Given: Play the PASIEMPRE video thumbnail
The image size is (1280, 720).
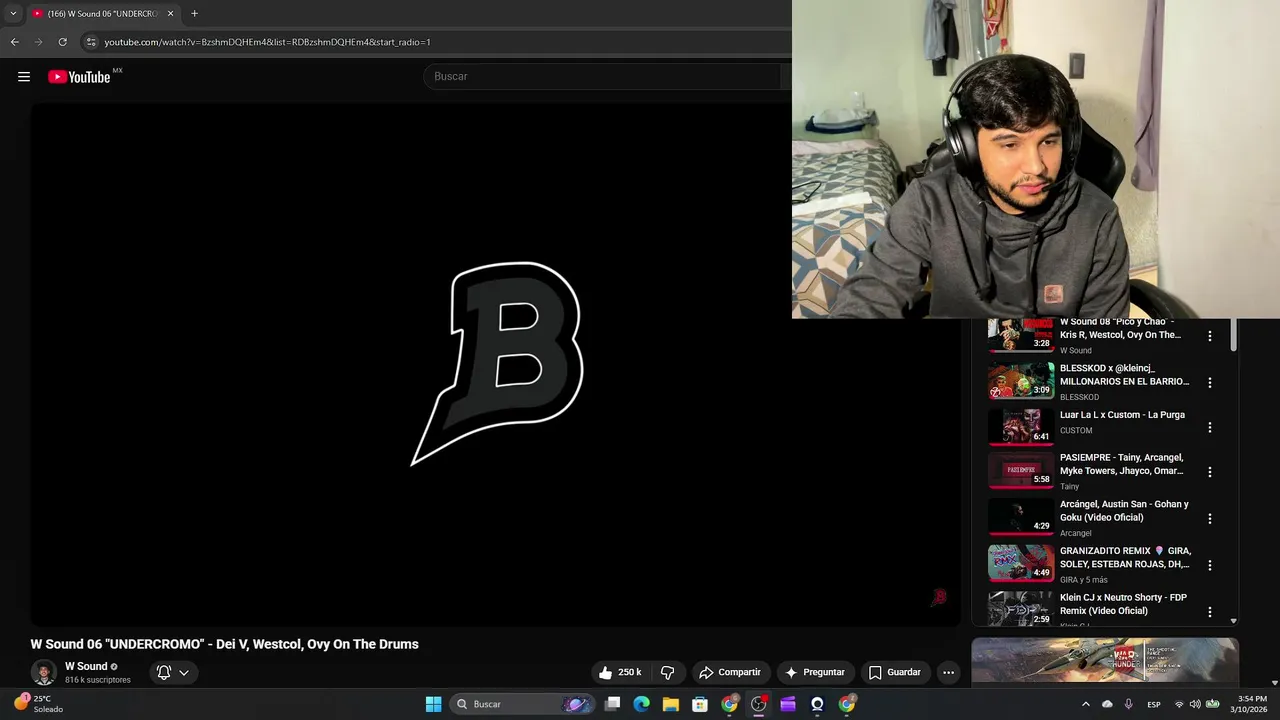Looking at the screenshot, I should [x=1021, y=471].
